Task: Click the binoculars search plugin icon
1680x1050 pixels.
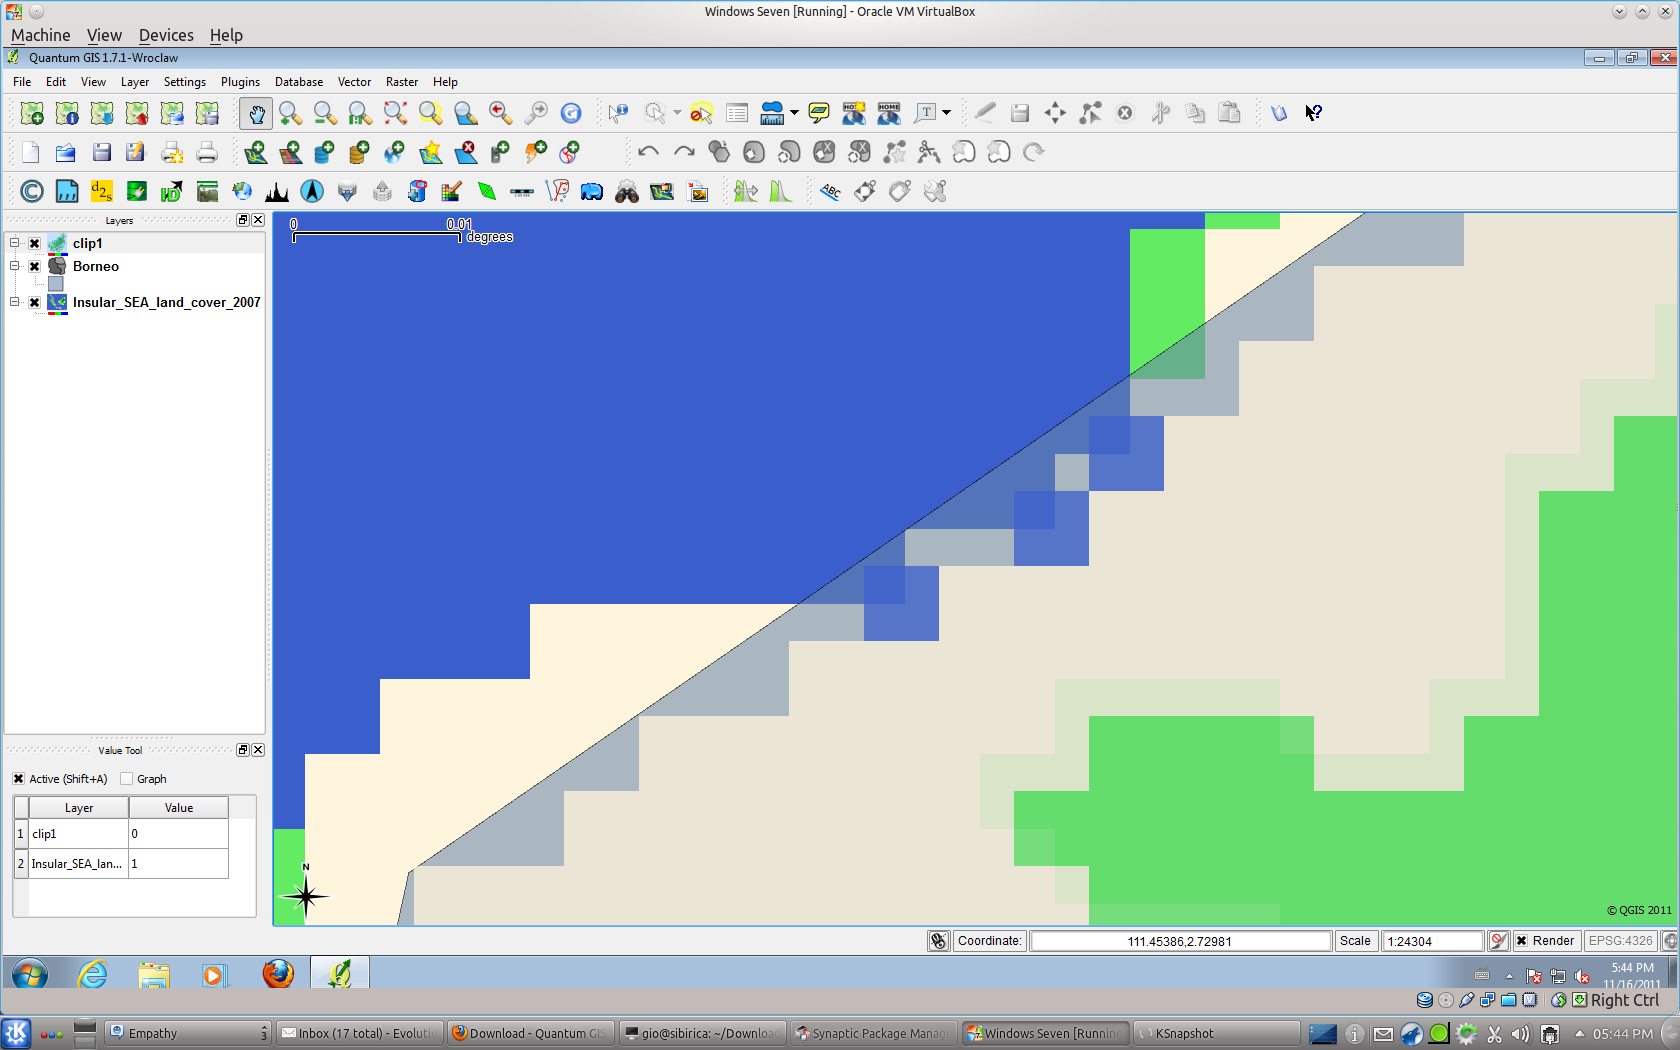Action: click(627, 191)
